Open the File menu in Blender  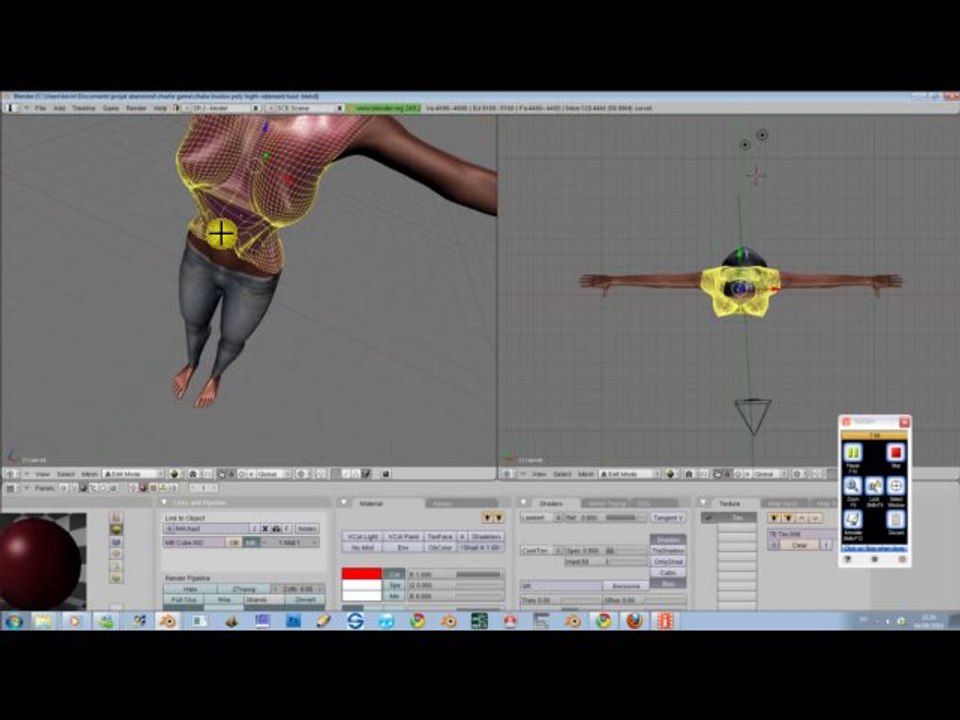(x=40, y=108)
